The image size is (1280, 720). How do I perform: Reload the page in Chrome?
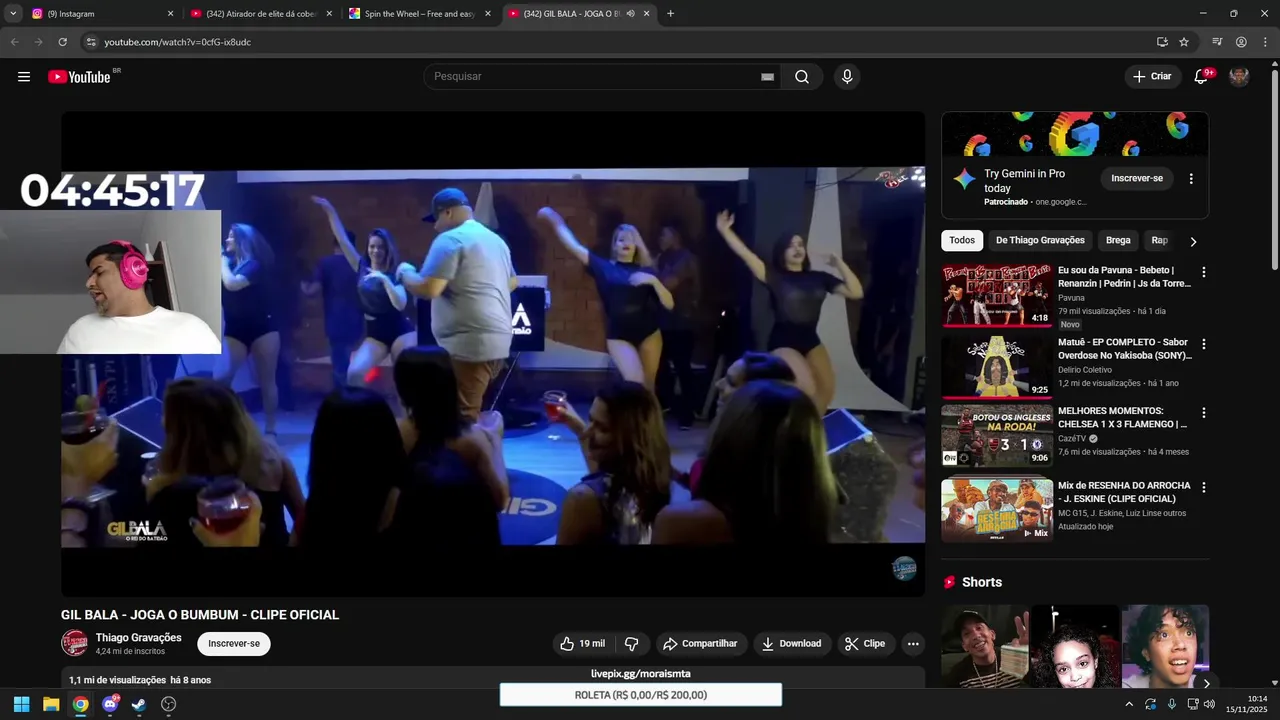tap(62, 42)
